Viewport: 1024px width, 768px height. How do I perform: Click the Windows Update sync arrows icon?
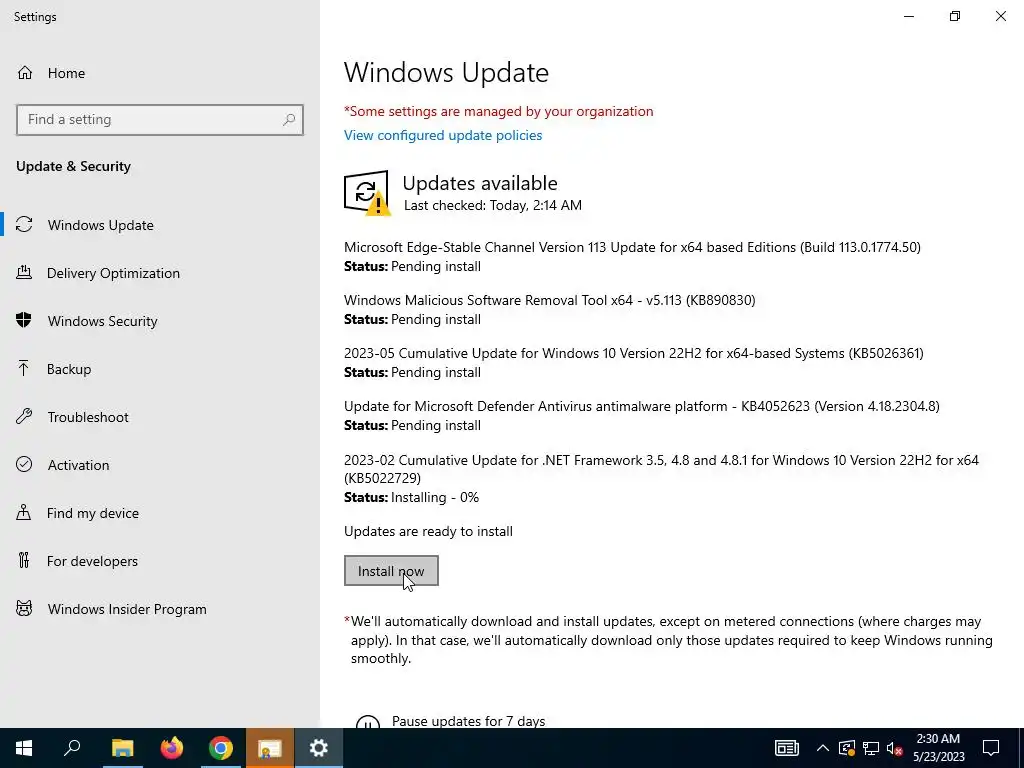click(24, 225)
